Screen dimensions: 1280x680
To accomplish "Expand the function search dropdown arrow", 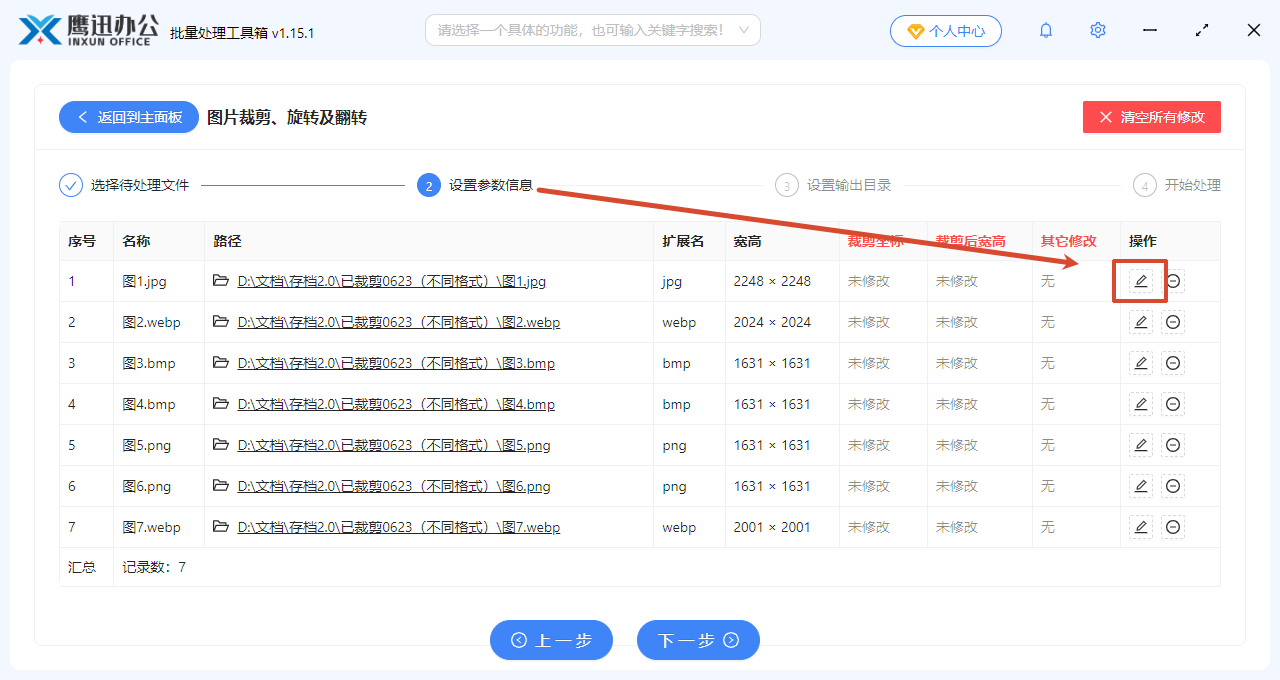I will tap(744, 30).
